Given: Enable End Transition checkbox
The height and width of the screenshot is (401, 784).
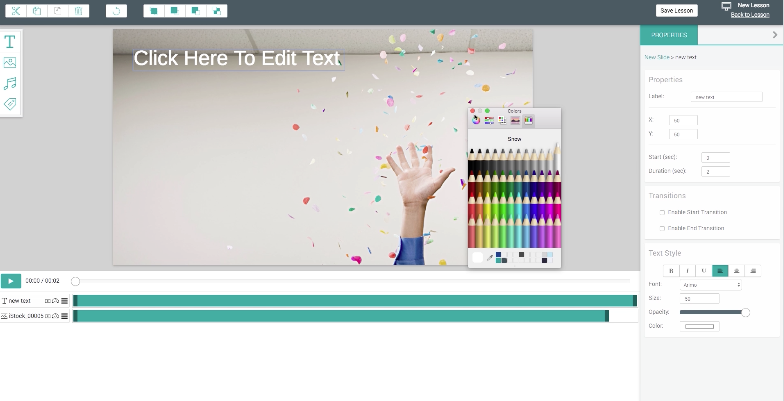Looking at the screenshot, I should [662, 228].
